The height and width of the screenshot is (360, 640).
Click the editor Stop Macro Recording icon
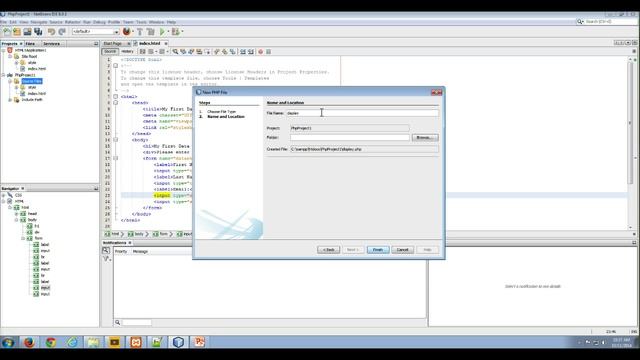[269, 52]
